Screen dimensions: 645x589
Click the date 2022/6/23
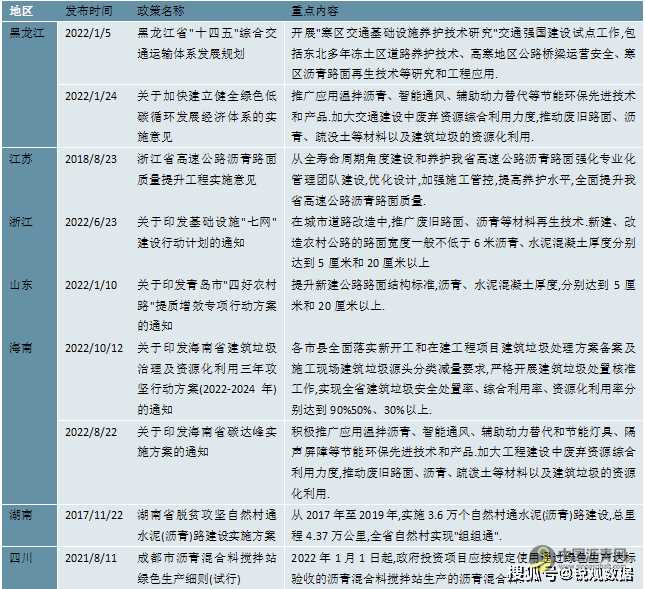tap(91, 222)
